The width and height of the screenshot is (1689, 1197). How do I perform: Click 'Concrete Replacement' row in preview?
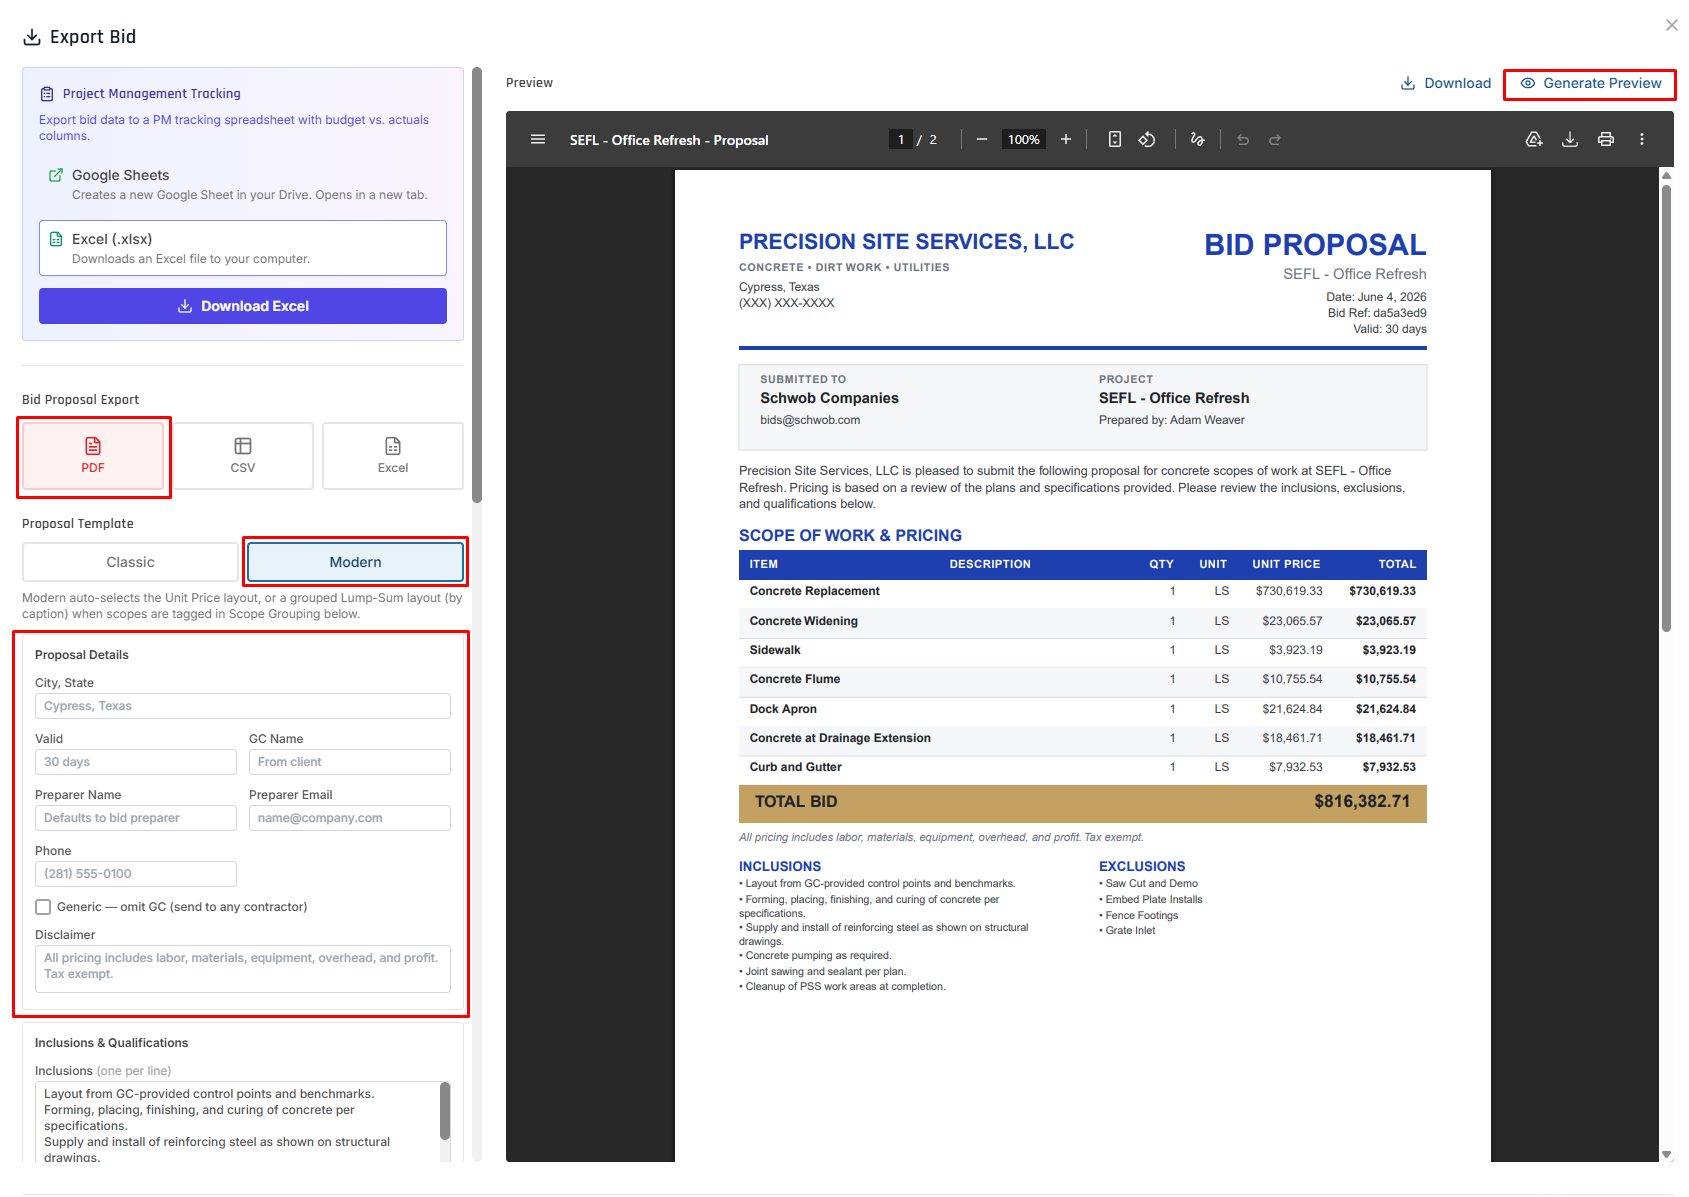(x=1083, y=591)
